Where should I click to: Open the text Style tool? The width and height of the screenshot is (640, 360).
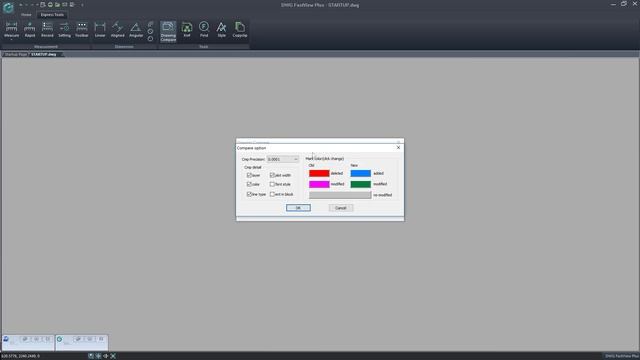[x=222, y=29]
